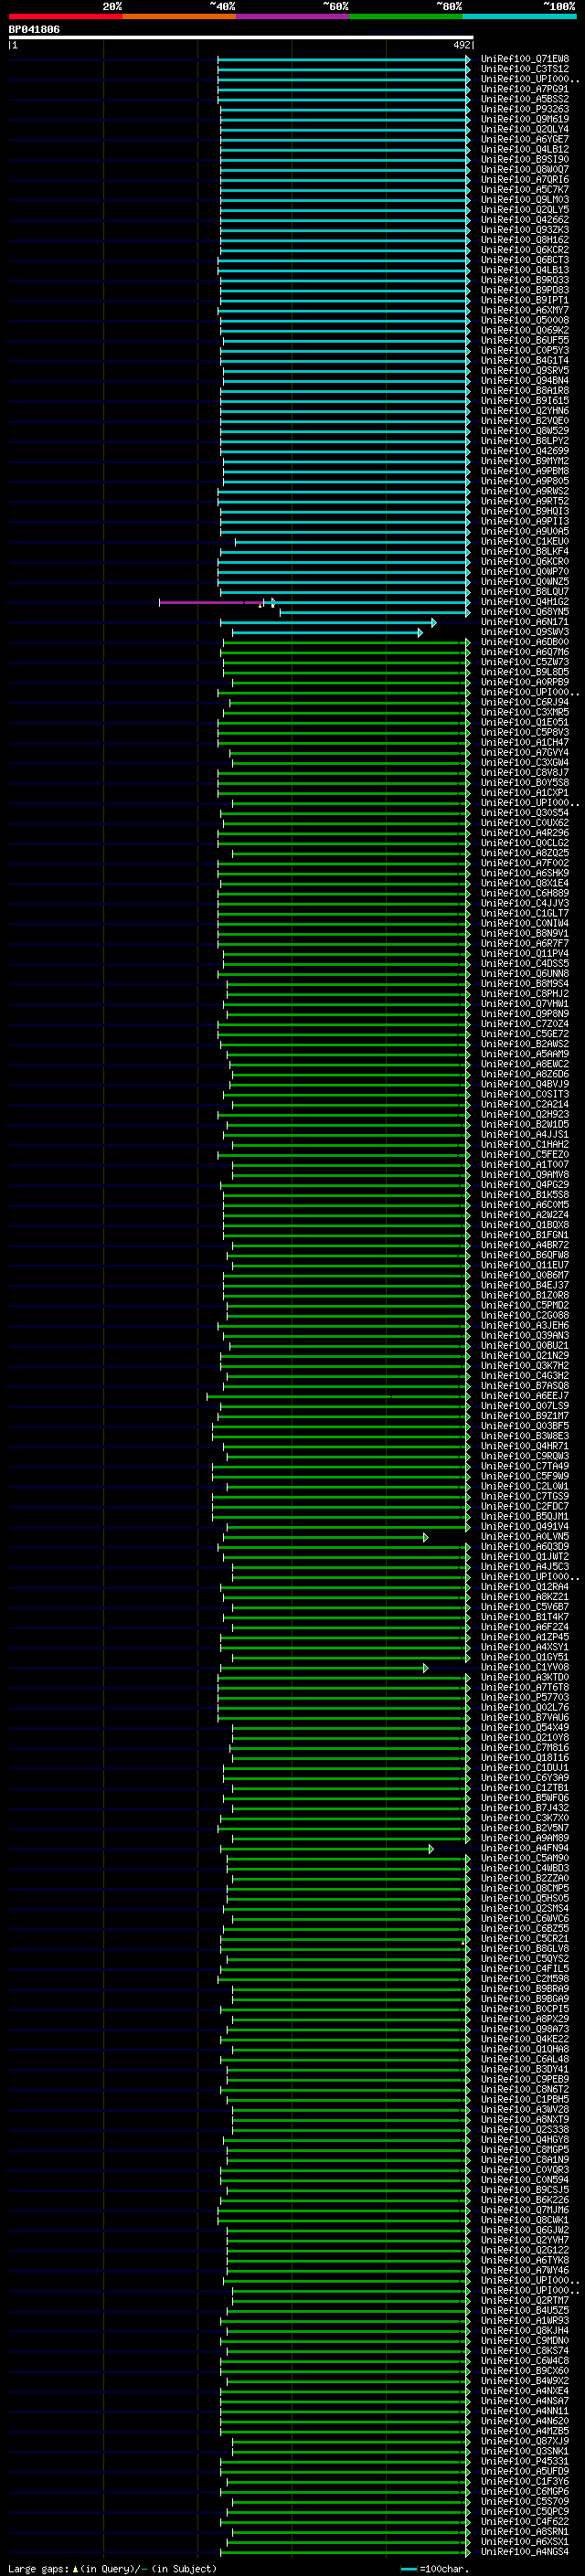Viewport: 585px width, 2576px height.
Task: Select hit label UniRef100_C6RJ94
Action: coord(525,702)
